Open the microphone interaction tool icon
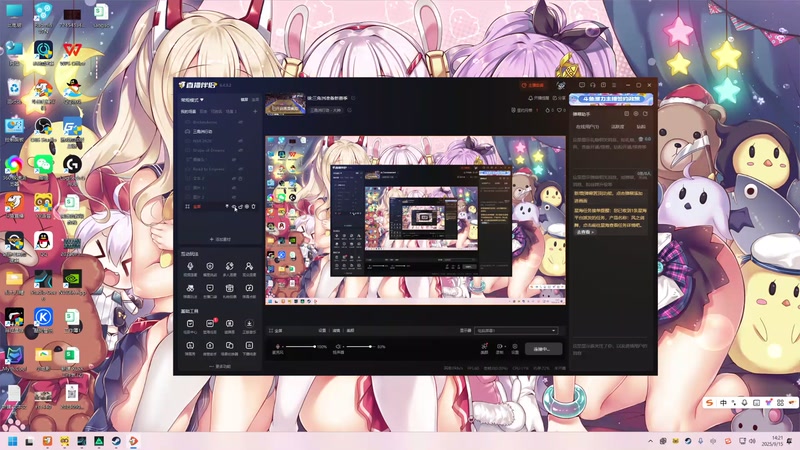The image size is (800, 450). click(x=190, y=266)
